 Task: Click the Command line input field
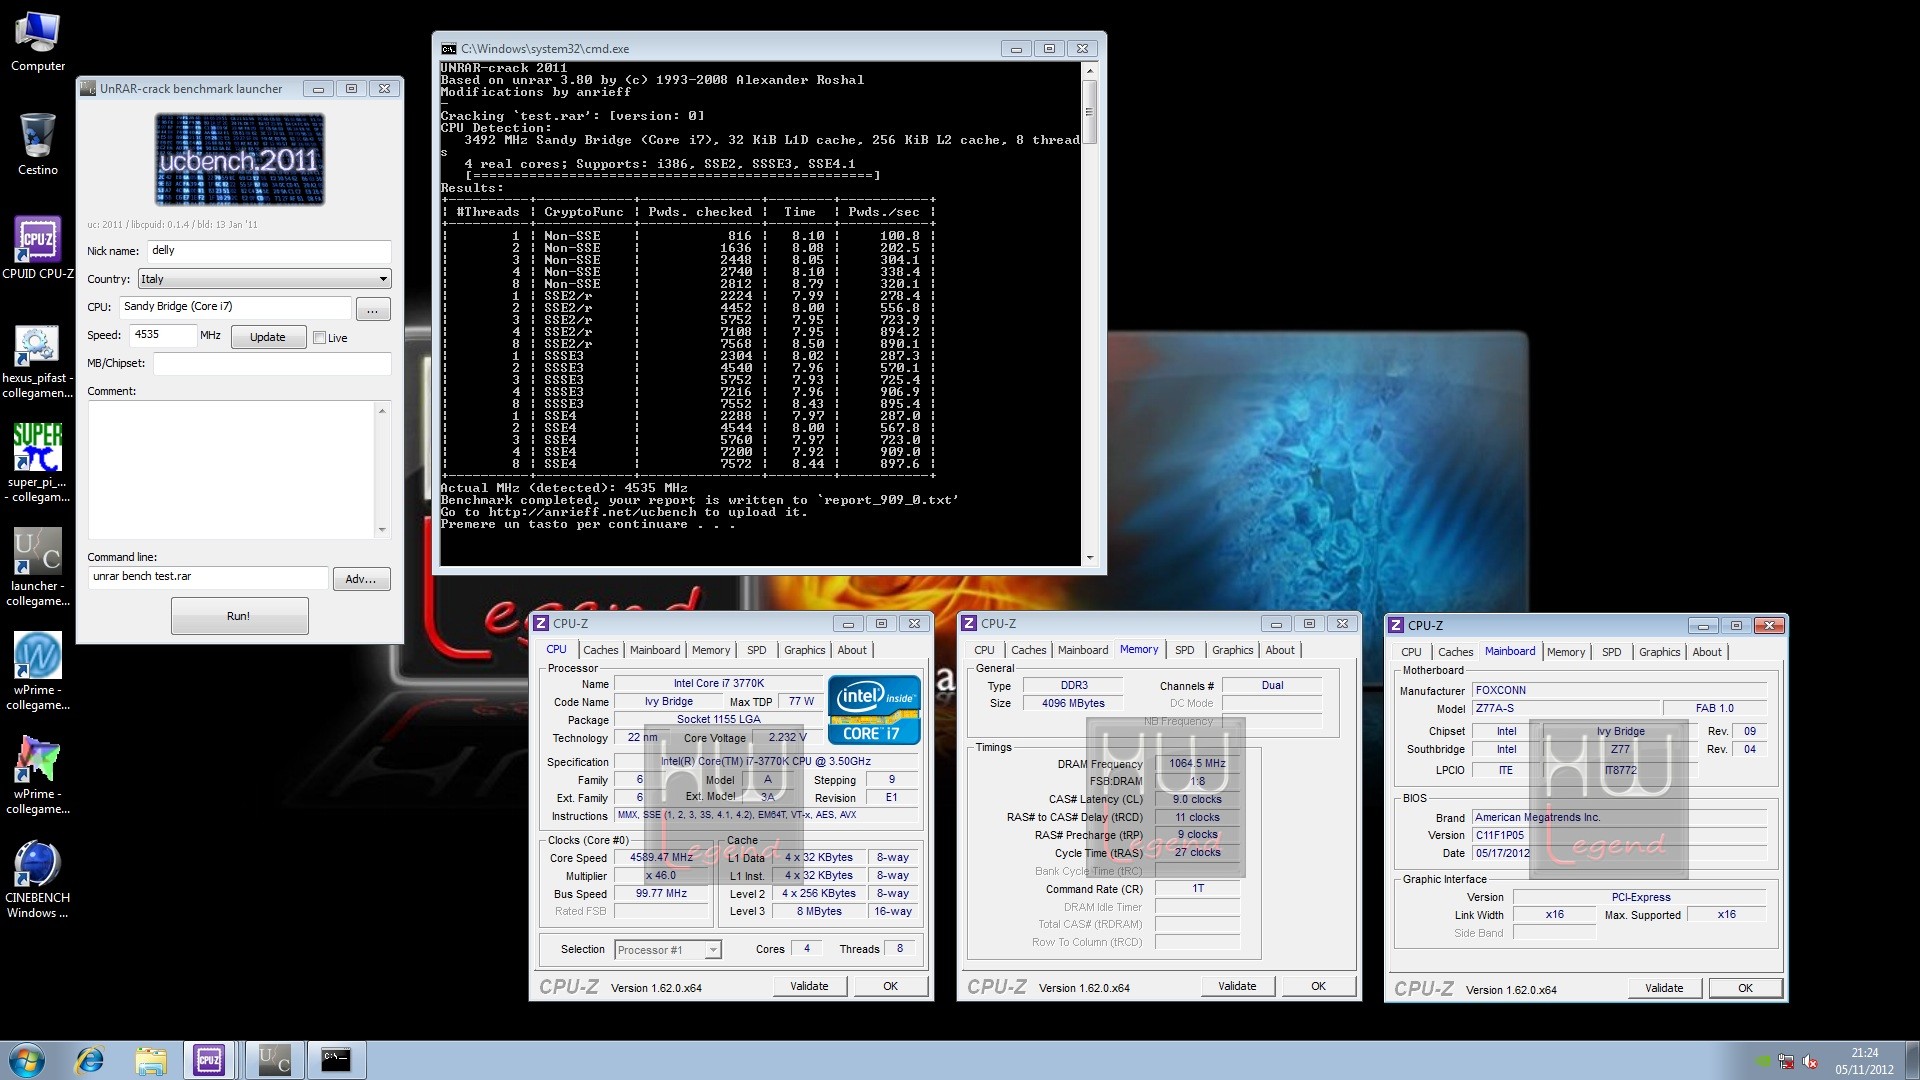click(x=208, y=577)
